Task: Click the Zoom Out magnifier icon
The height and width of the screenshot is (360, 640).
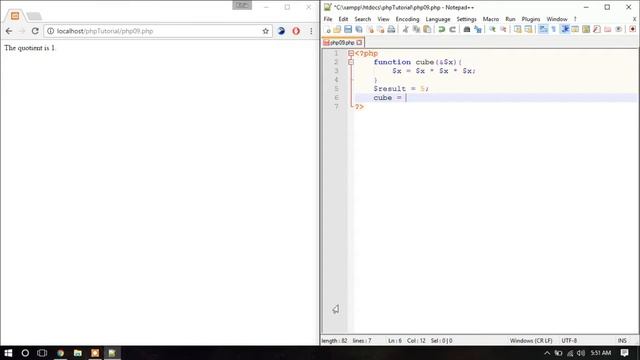Action: pos(503,29)
